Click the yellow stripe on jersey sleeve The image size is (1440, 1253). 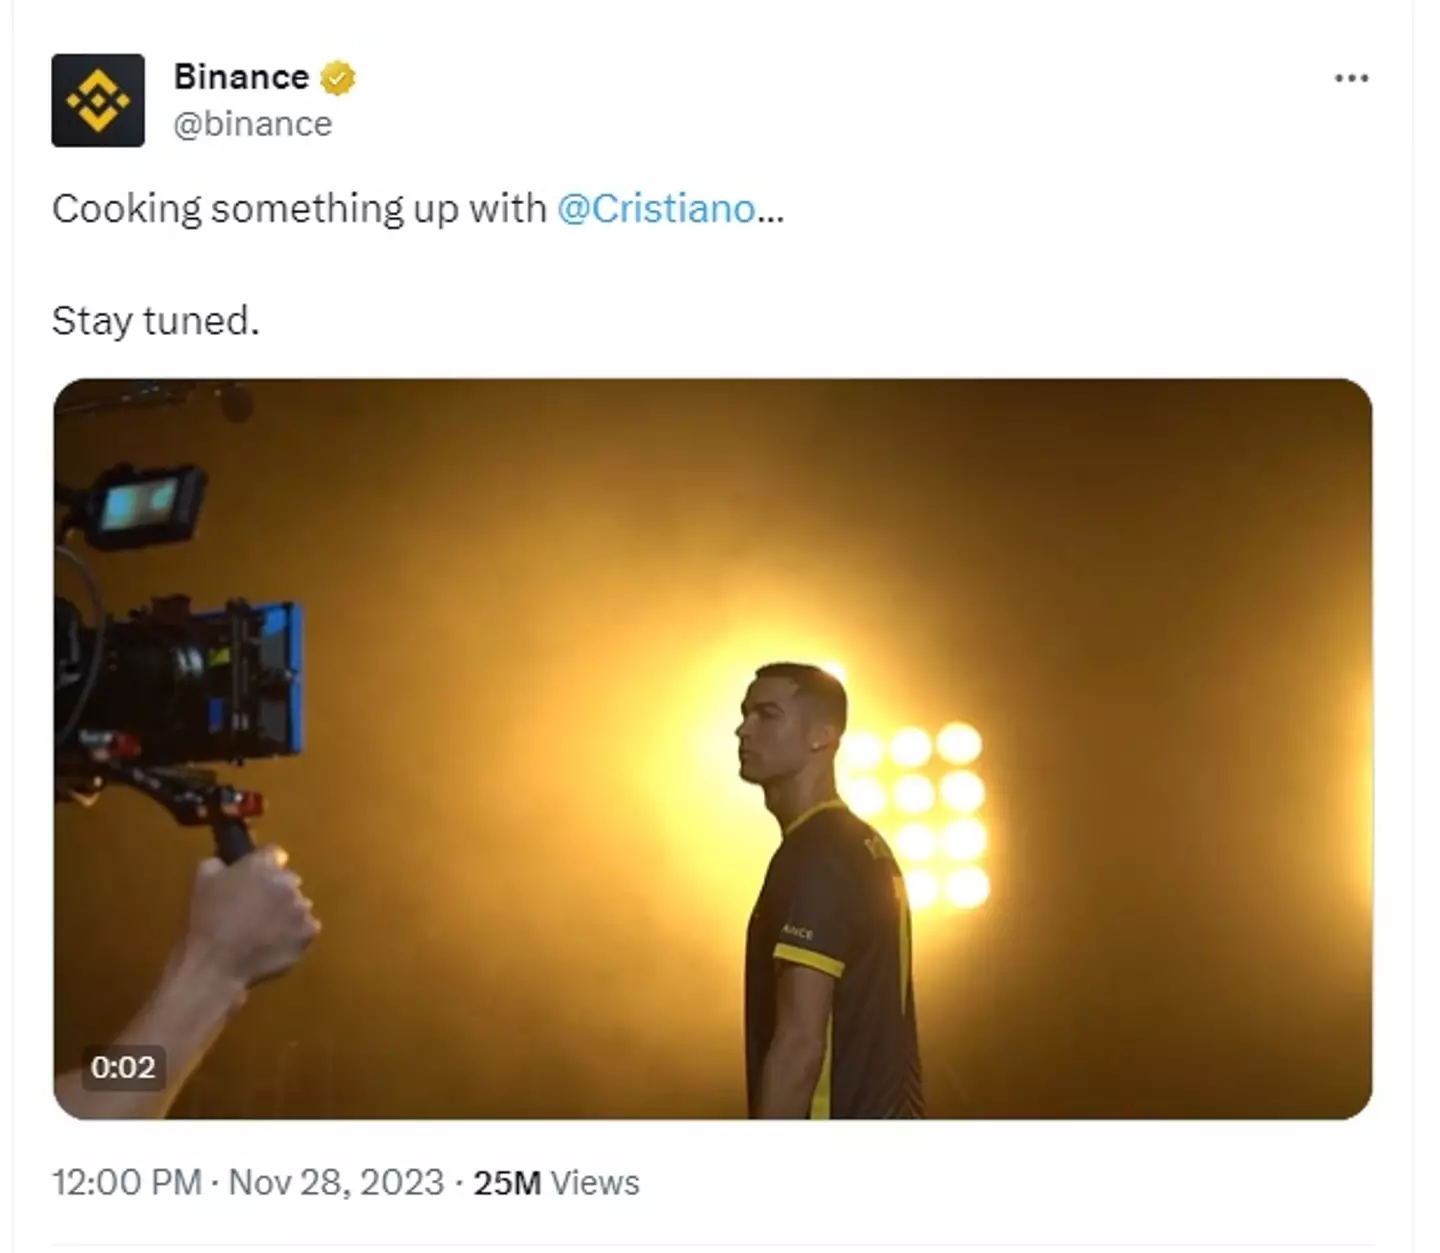tap(808, 960)
